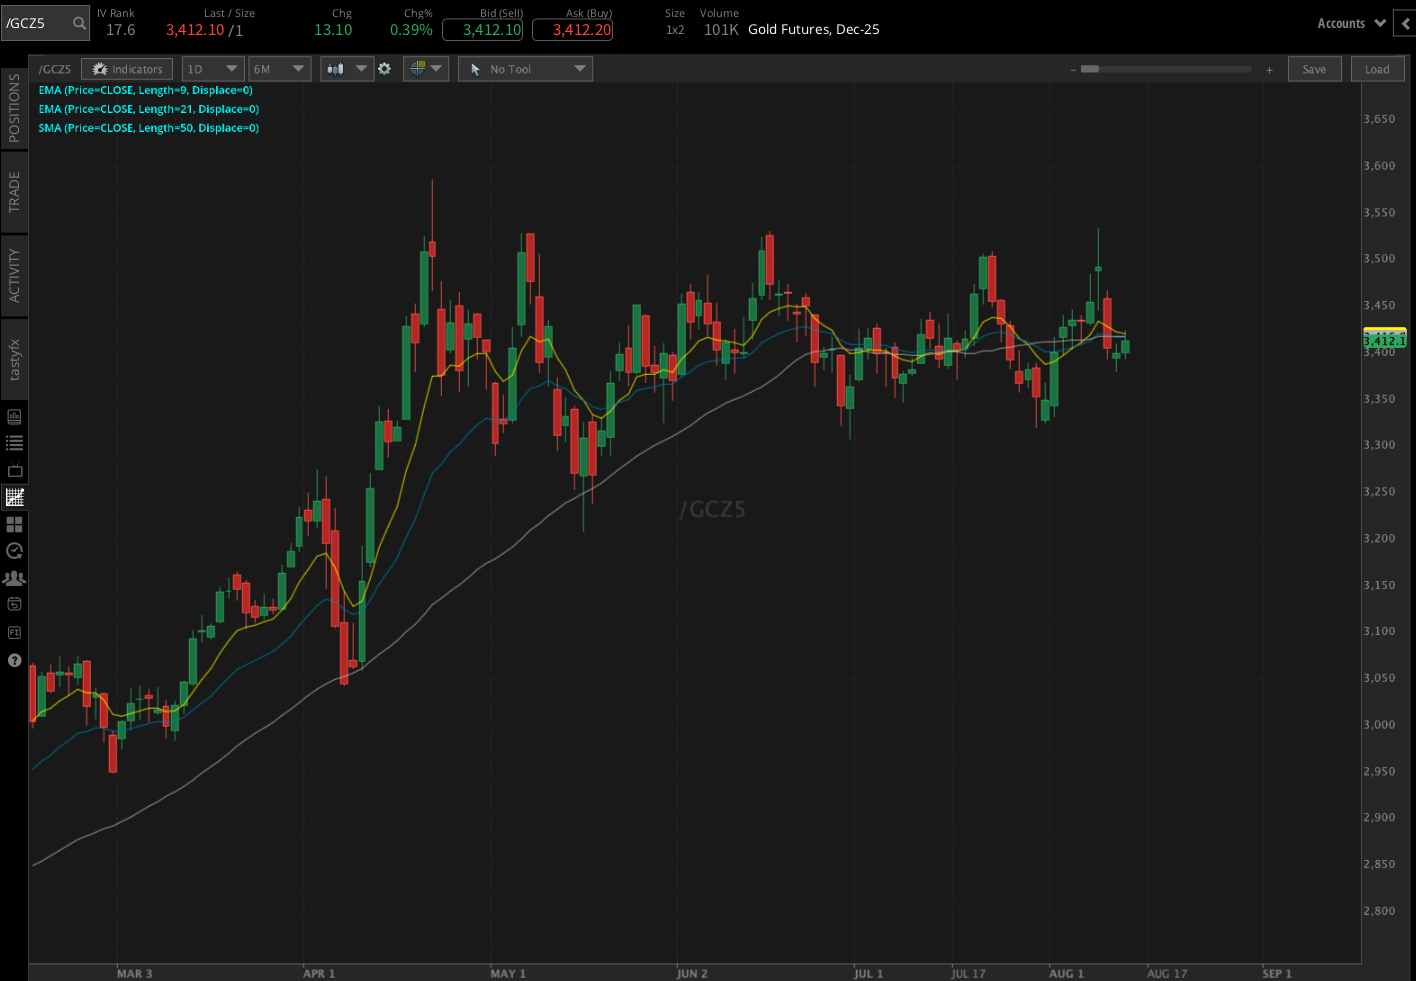Click the plus zoom-in icon

tap(1269, 70)
